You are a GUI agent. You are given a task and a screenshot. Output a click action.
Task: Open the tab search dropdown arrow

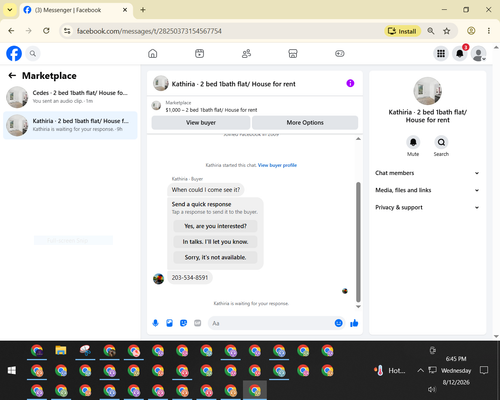[x=10, y=10]
